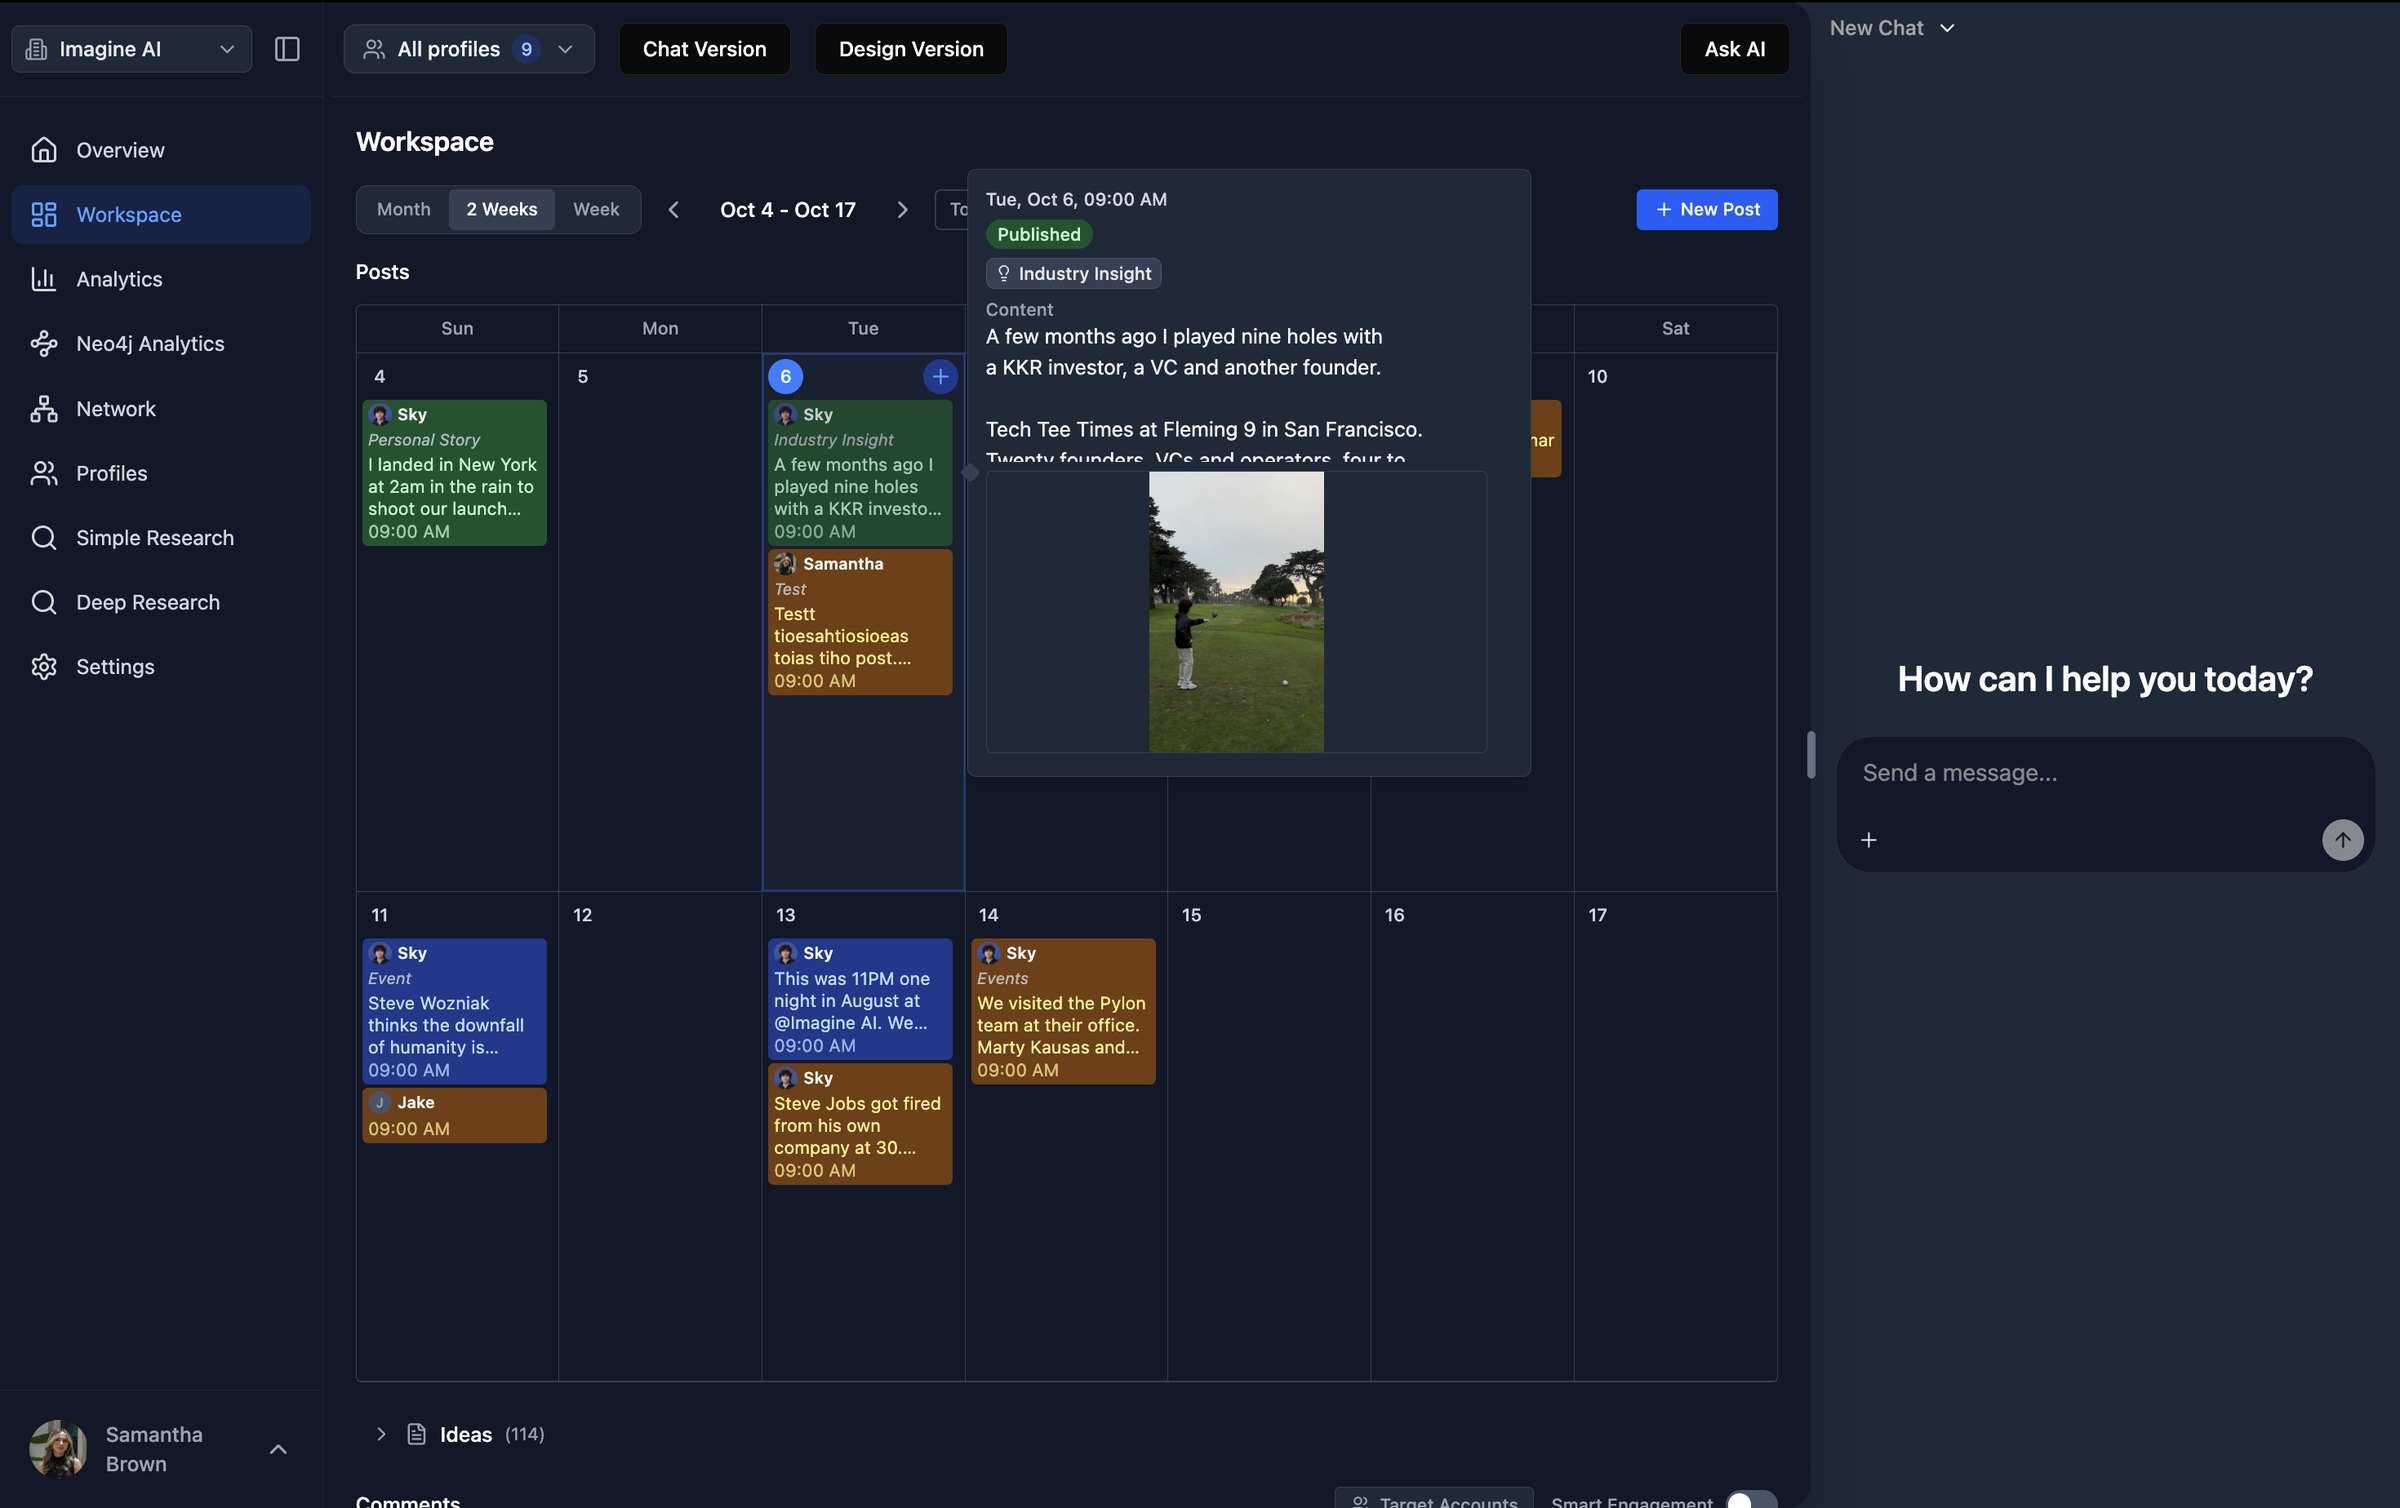Click the New Post button
Viewport: 2400px width, 1508px height.
coord(1707,210)
